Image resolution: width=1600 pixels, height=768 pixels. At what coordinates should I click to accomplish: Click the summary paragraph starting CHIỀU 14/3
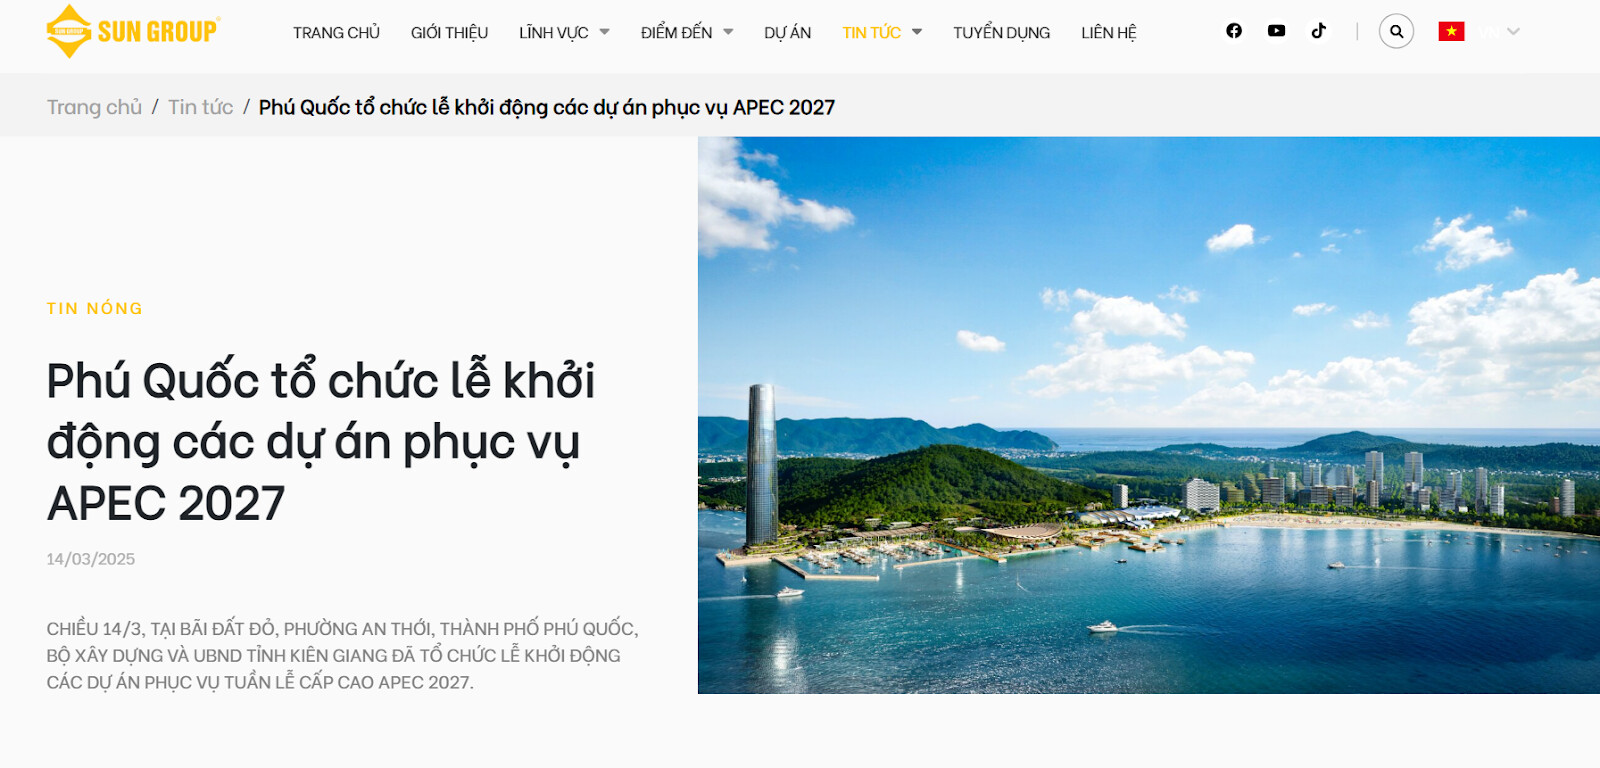(342, 655)
